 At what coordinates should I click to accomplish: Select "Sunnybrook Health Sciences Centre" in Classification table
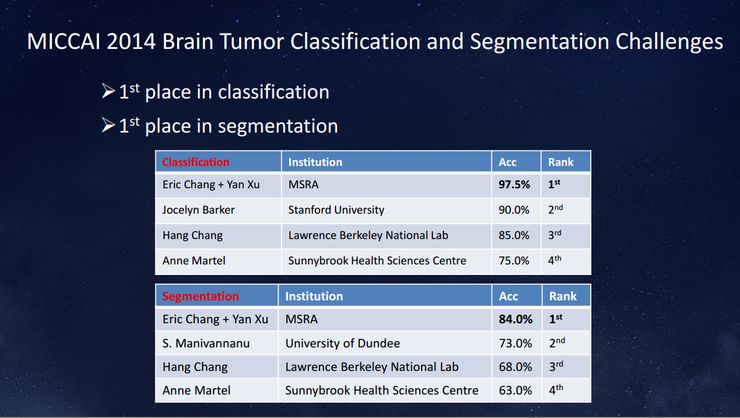[x=377, y=261]
